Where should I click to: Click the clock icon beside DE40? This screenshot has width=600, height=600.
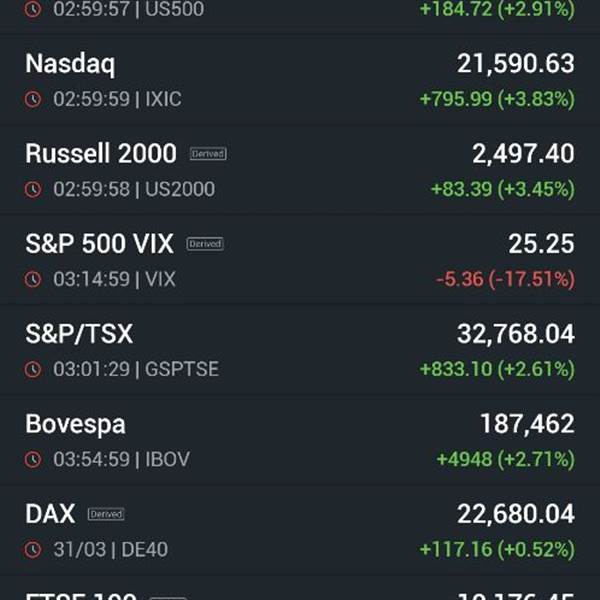pyautogui.click(x=33, y=549)
